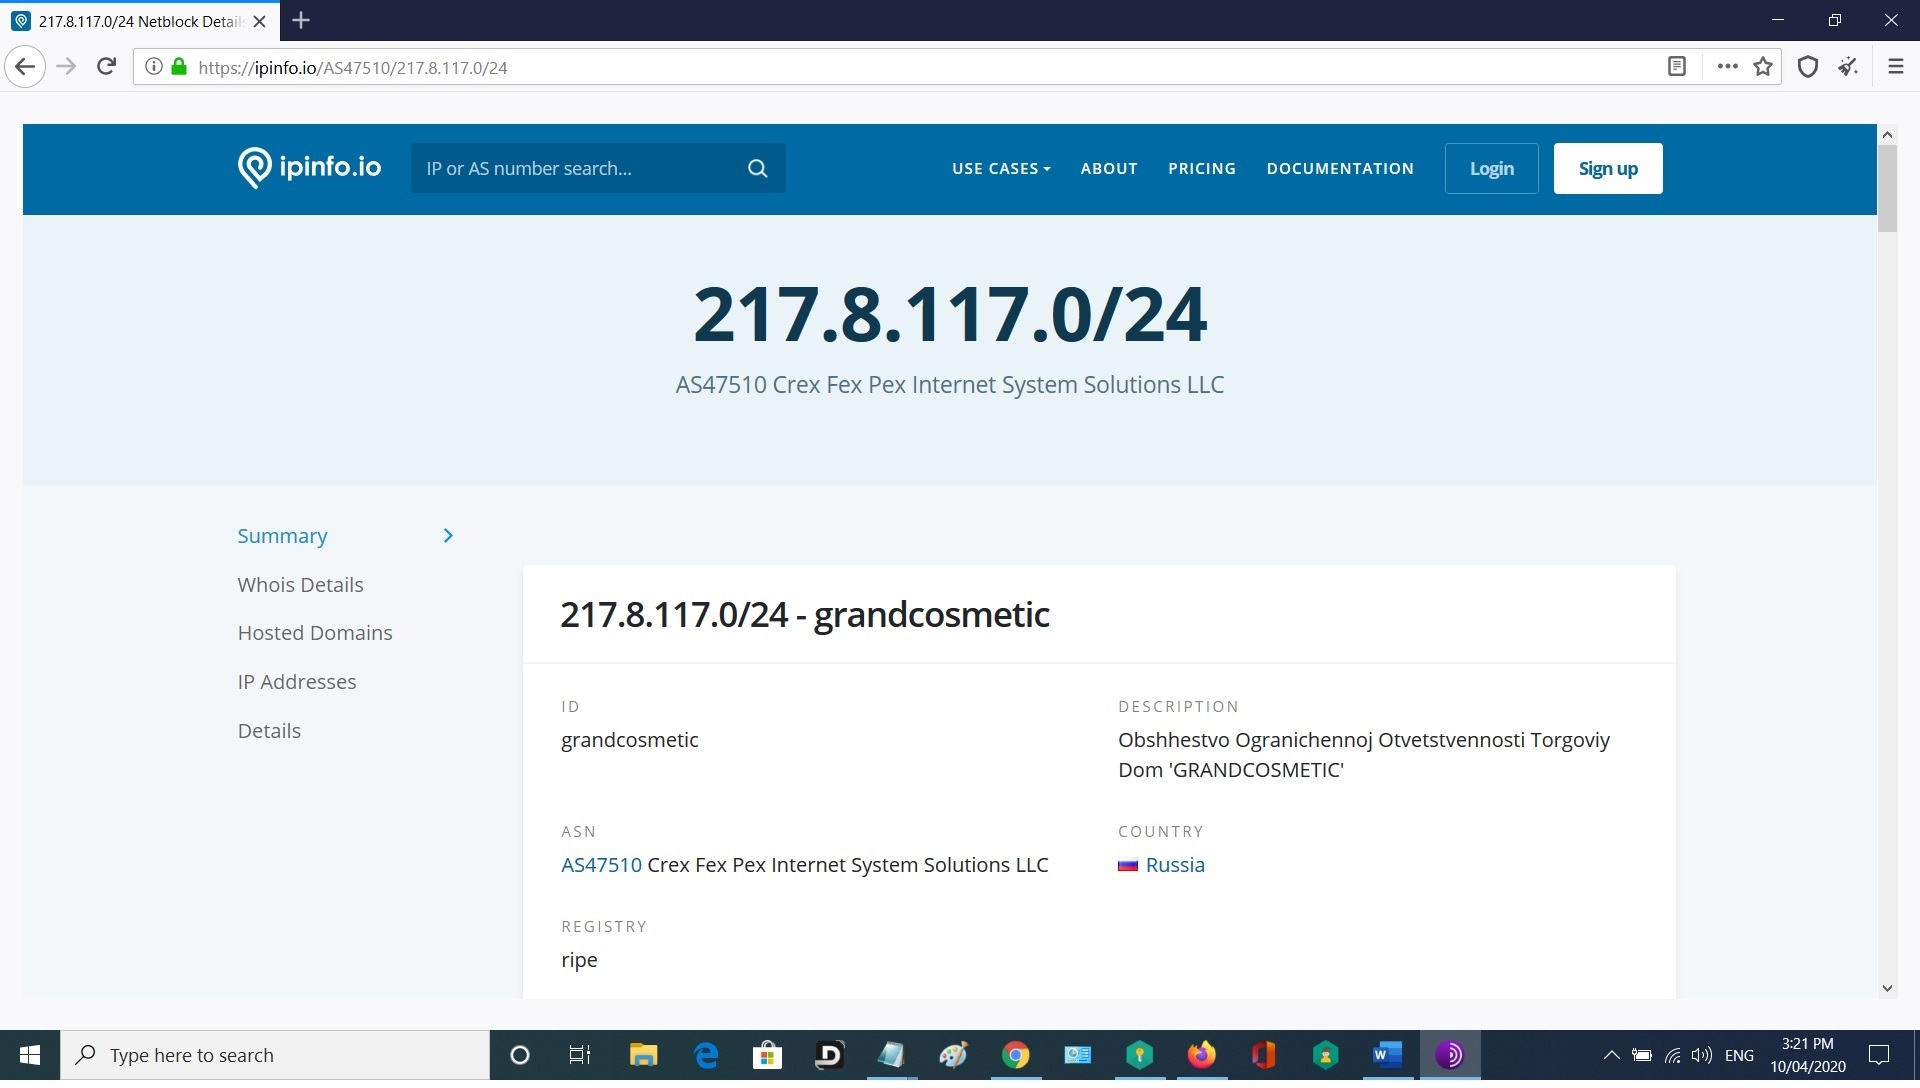Open the Whois Details section

pyautogui.click(x=300, y=585)
